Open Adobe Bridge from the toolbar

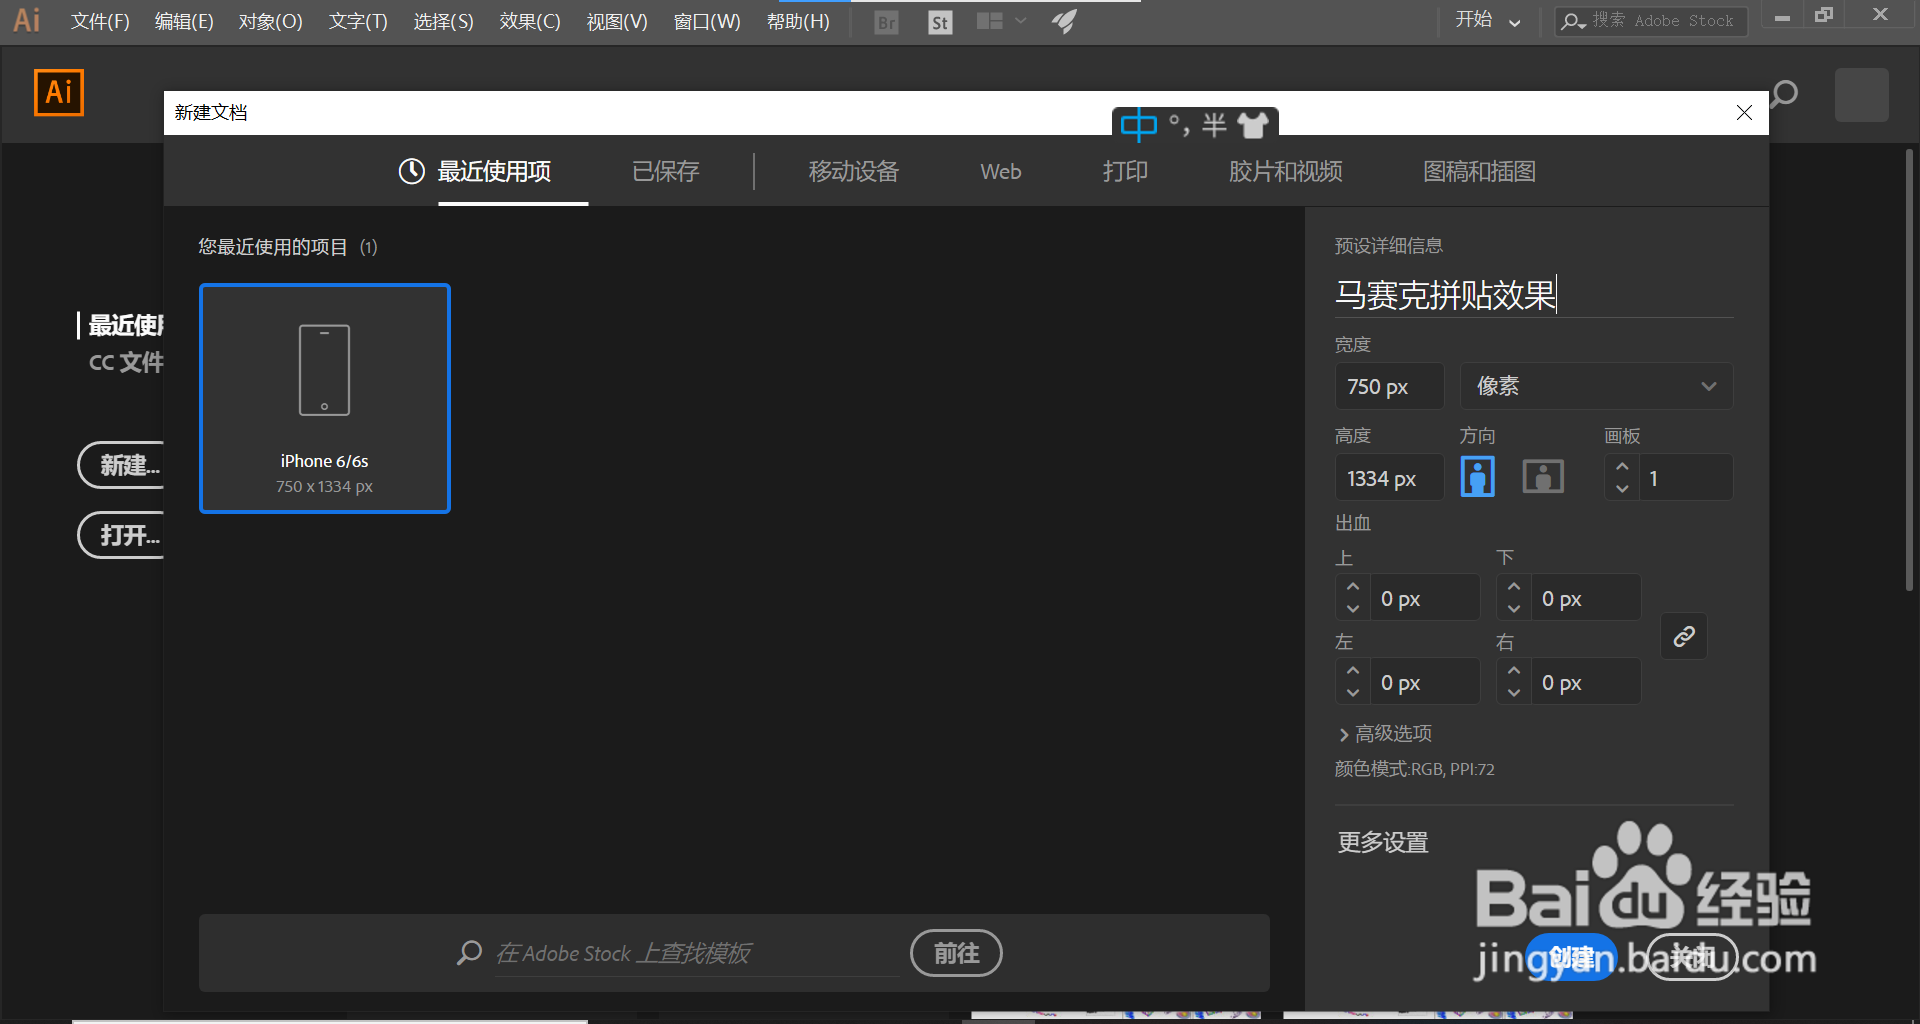click(885, 21)
